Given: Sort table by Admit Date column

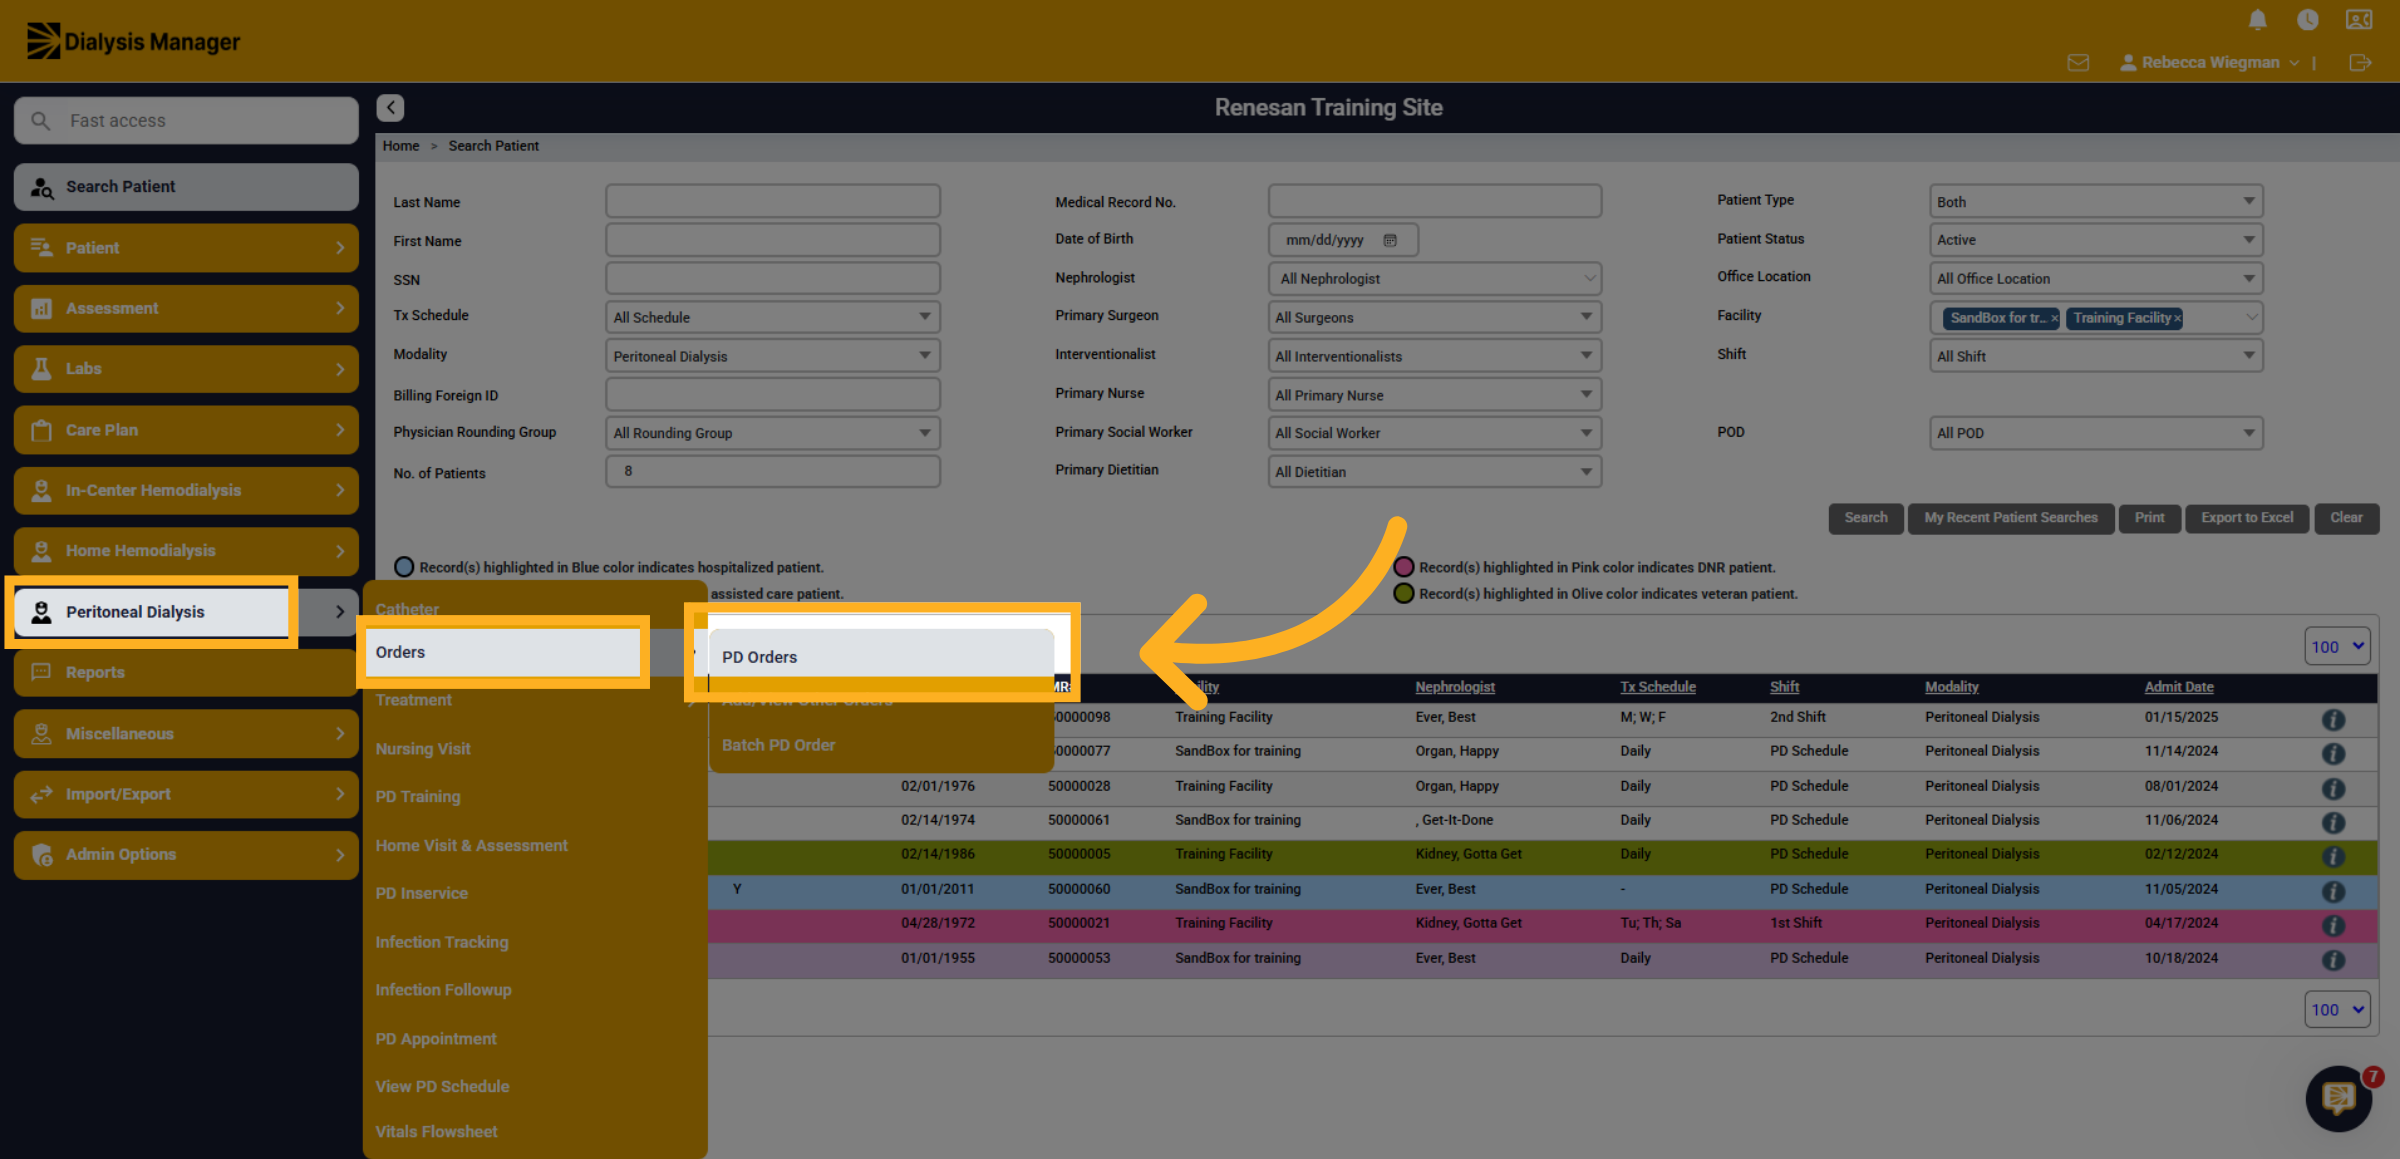Looking at the screenshot, I should (x=2178, y=687).
